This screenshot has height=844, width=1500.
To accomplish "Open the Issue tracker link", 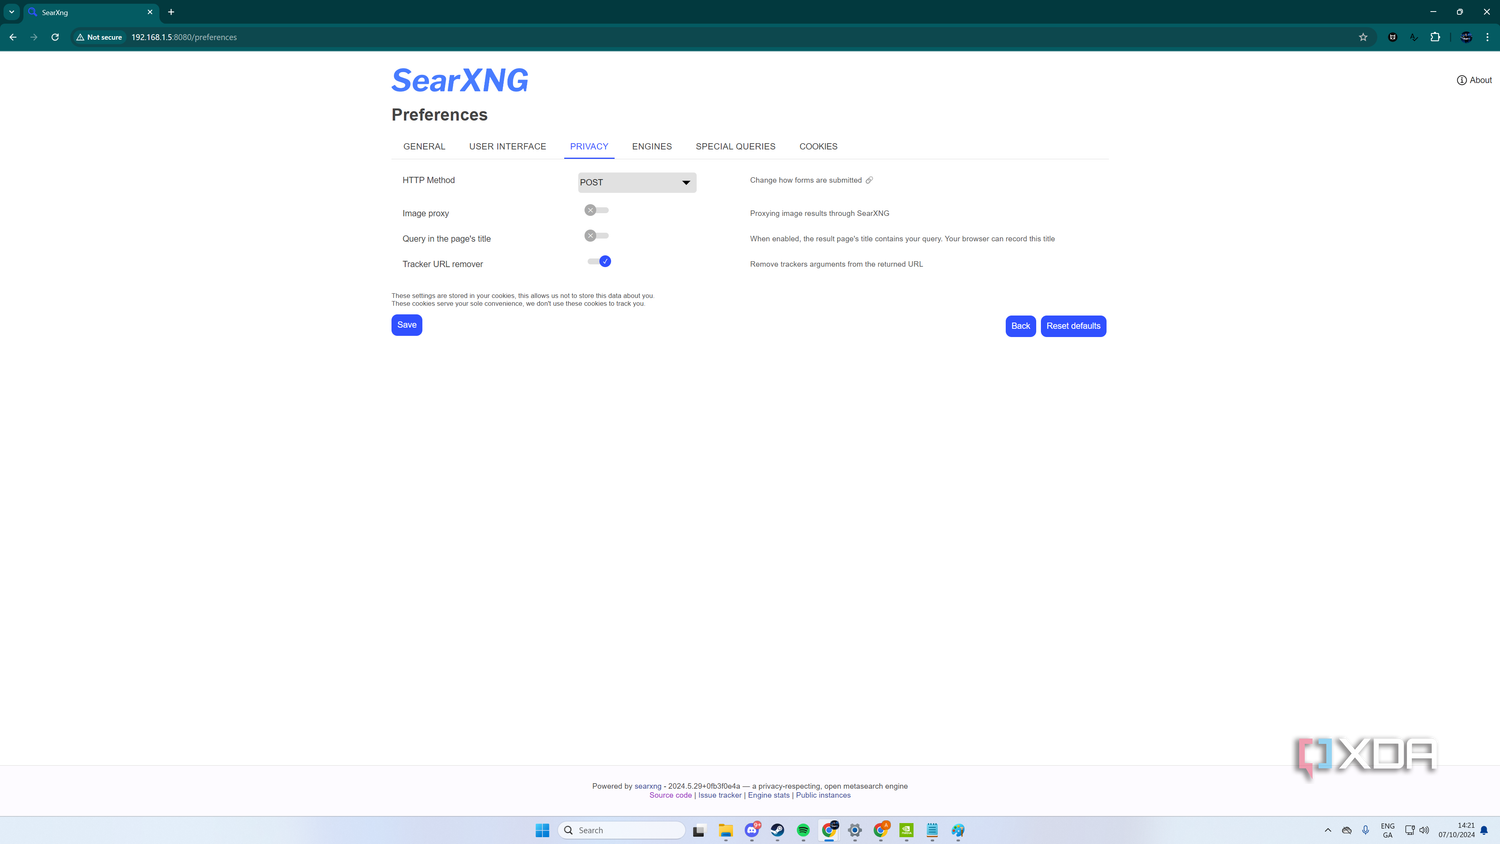I will (x=720, y=795).
